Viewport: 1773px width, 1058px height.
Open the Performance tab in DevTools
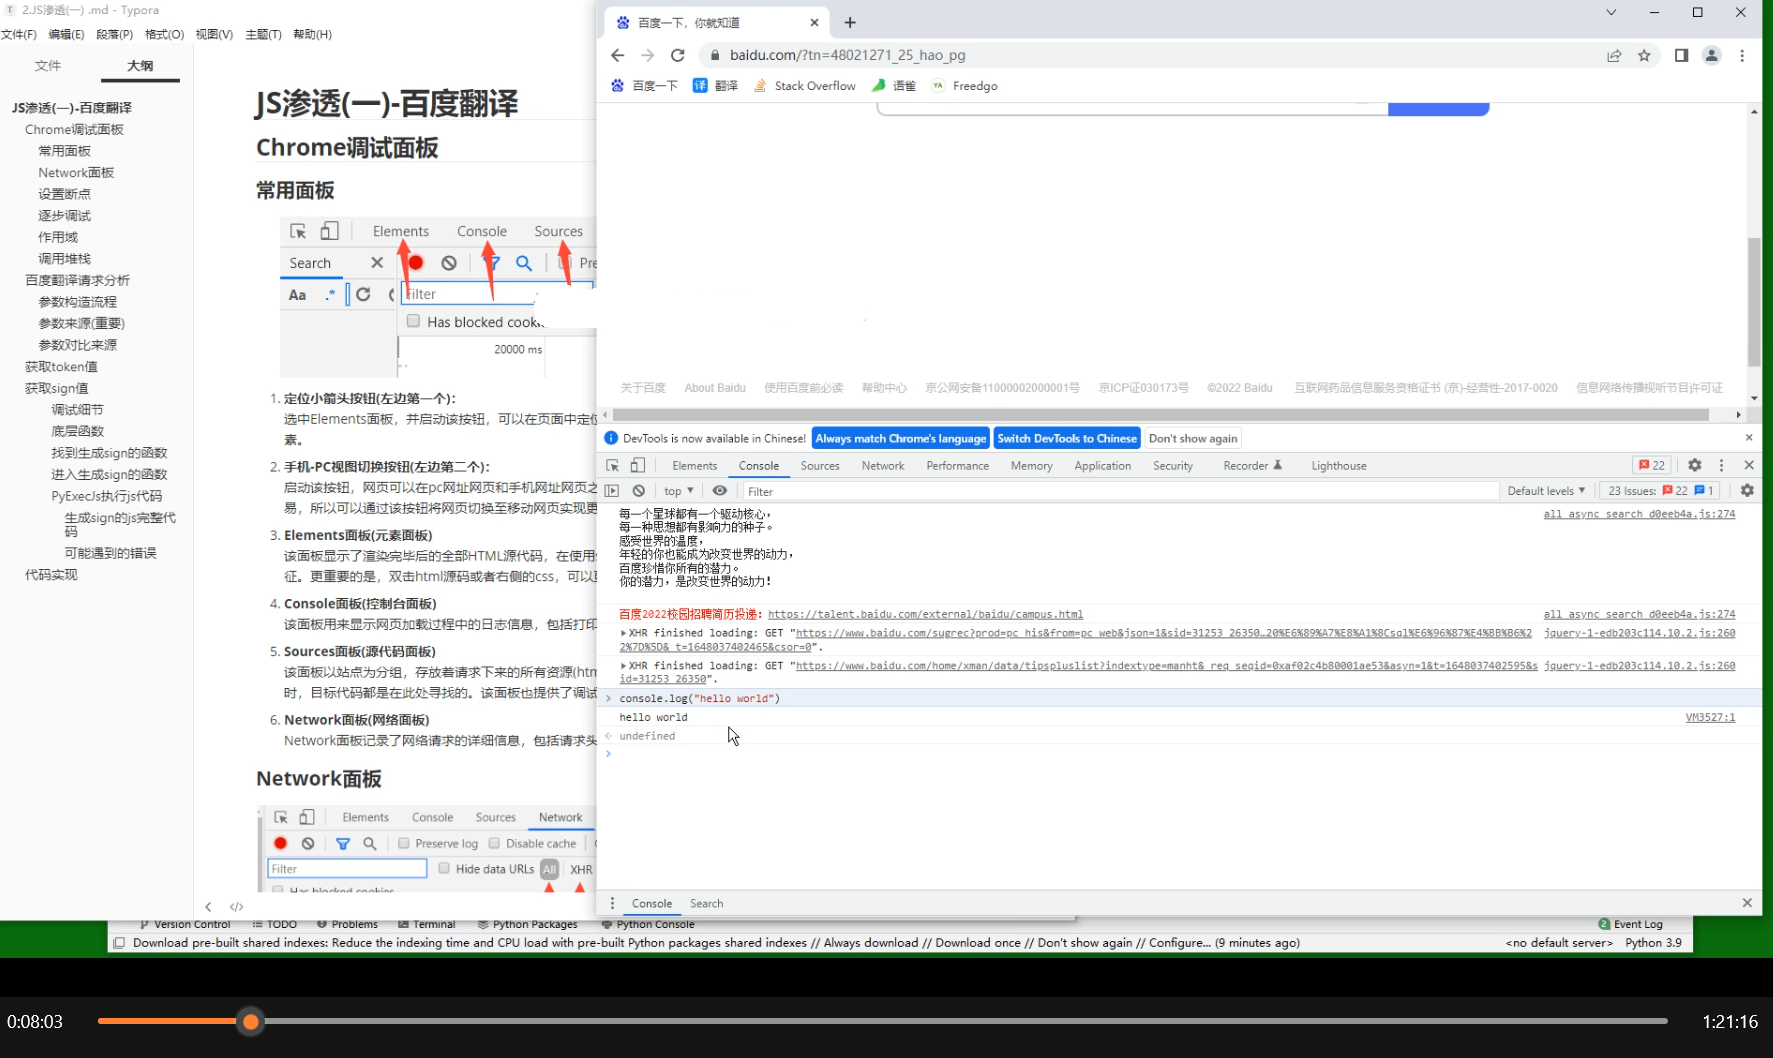pos(957,466)
